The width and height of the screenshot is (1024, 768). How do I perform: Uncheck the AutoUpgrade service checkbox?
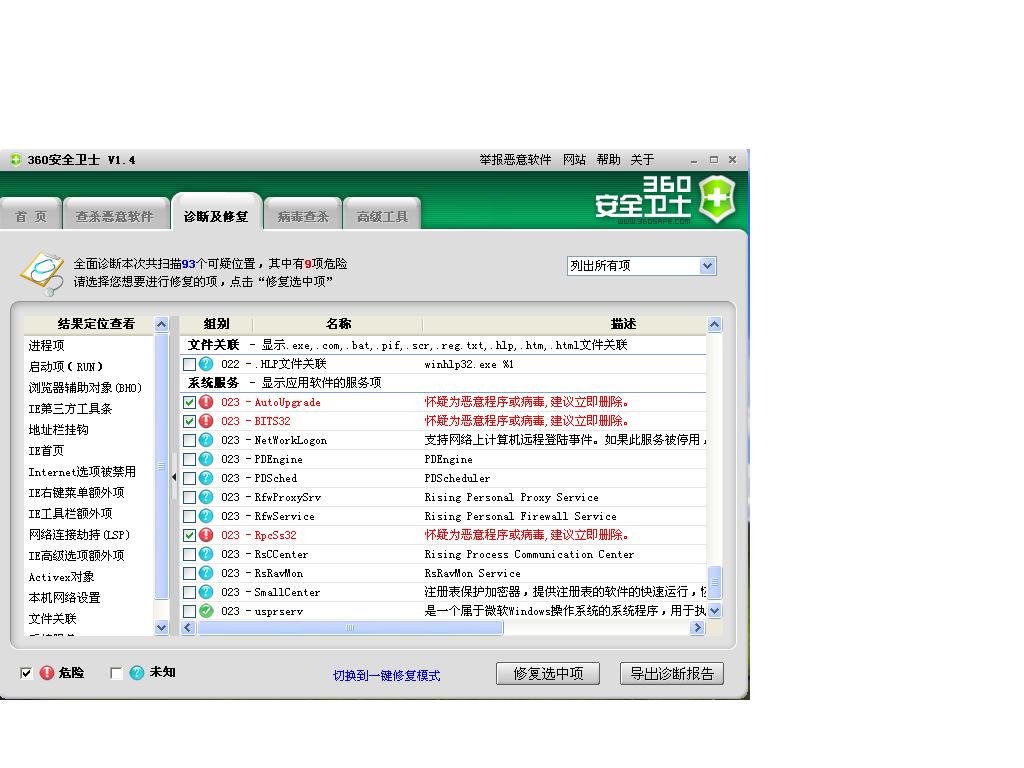point(189,402)
